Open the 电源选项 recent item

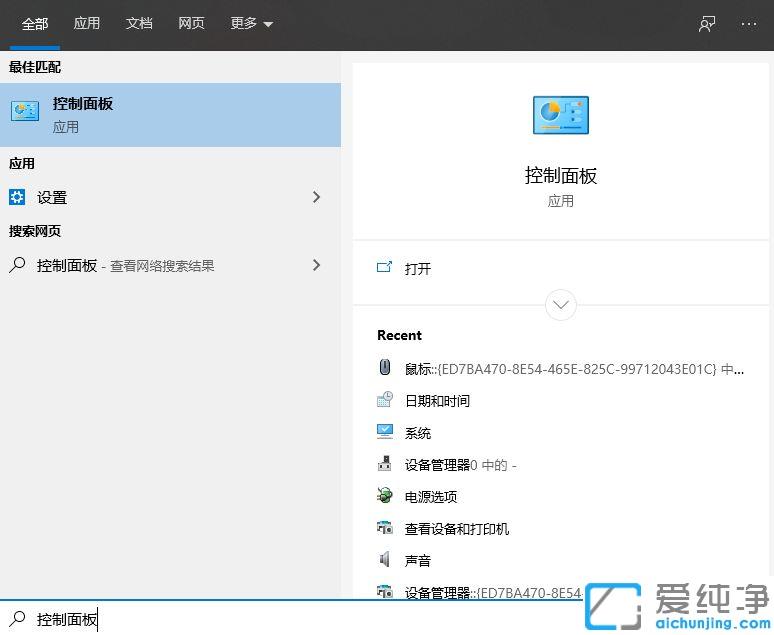(x=430, y=497)
